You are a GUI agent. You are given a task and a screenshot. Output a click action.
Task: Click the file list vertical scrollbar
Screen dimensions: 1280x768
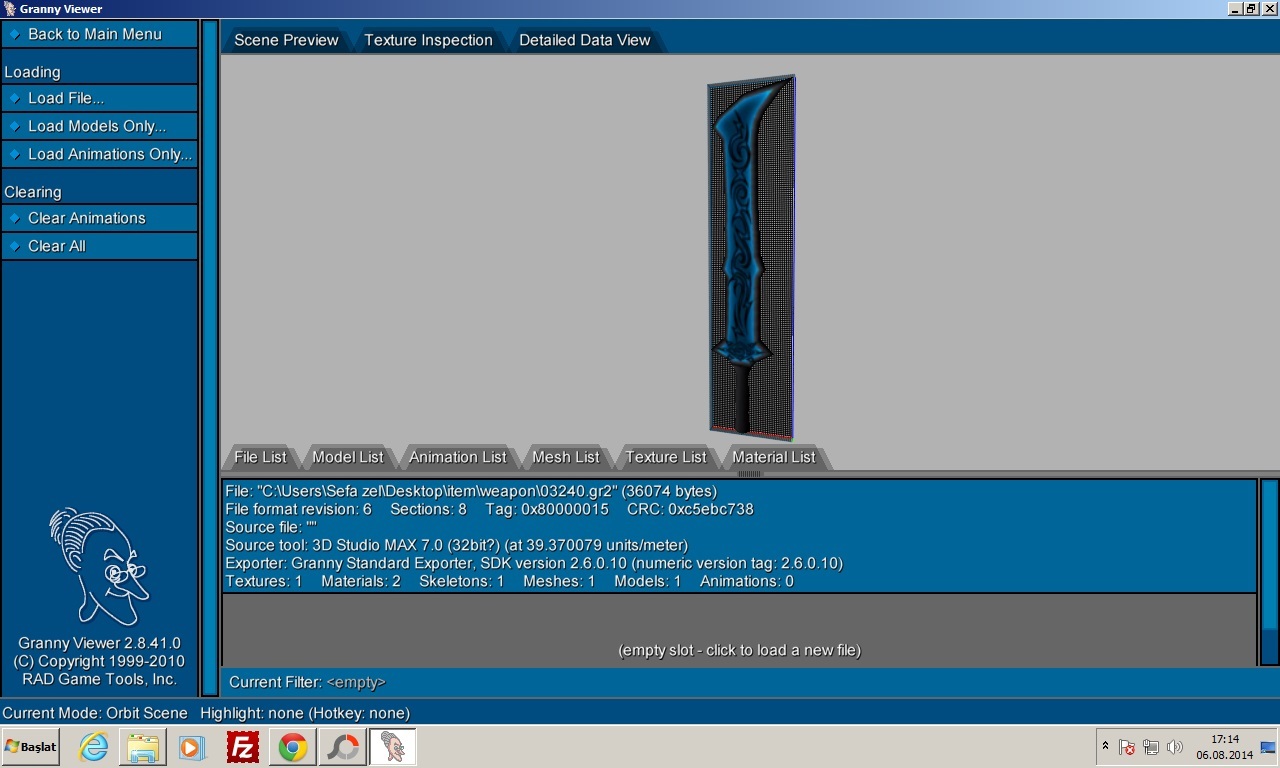pyautogui.click(x=1269, y=572)
